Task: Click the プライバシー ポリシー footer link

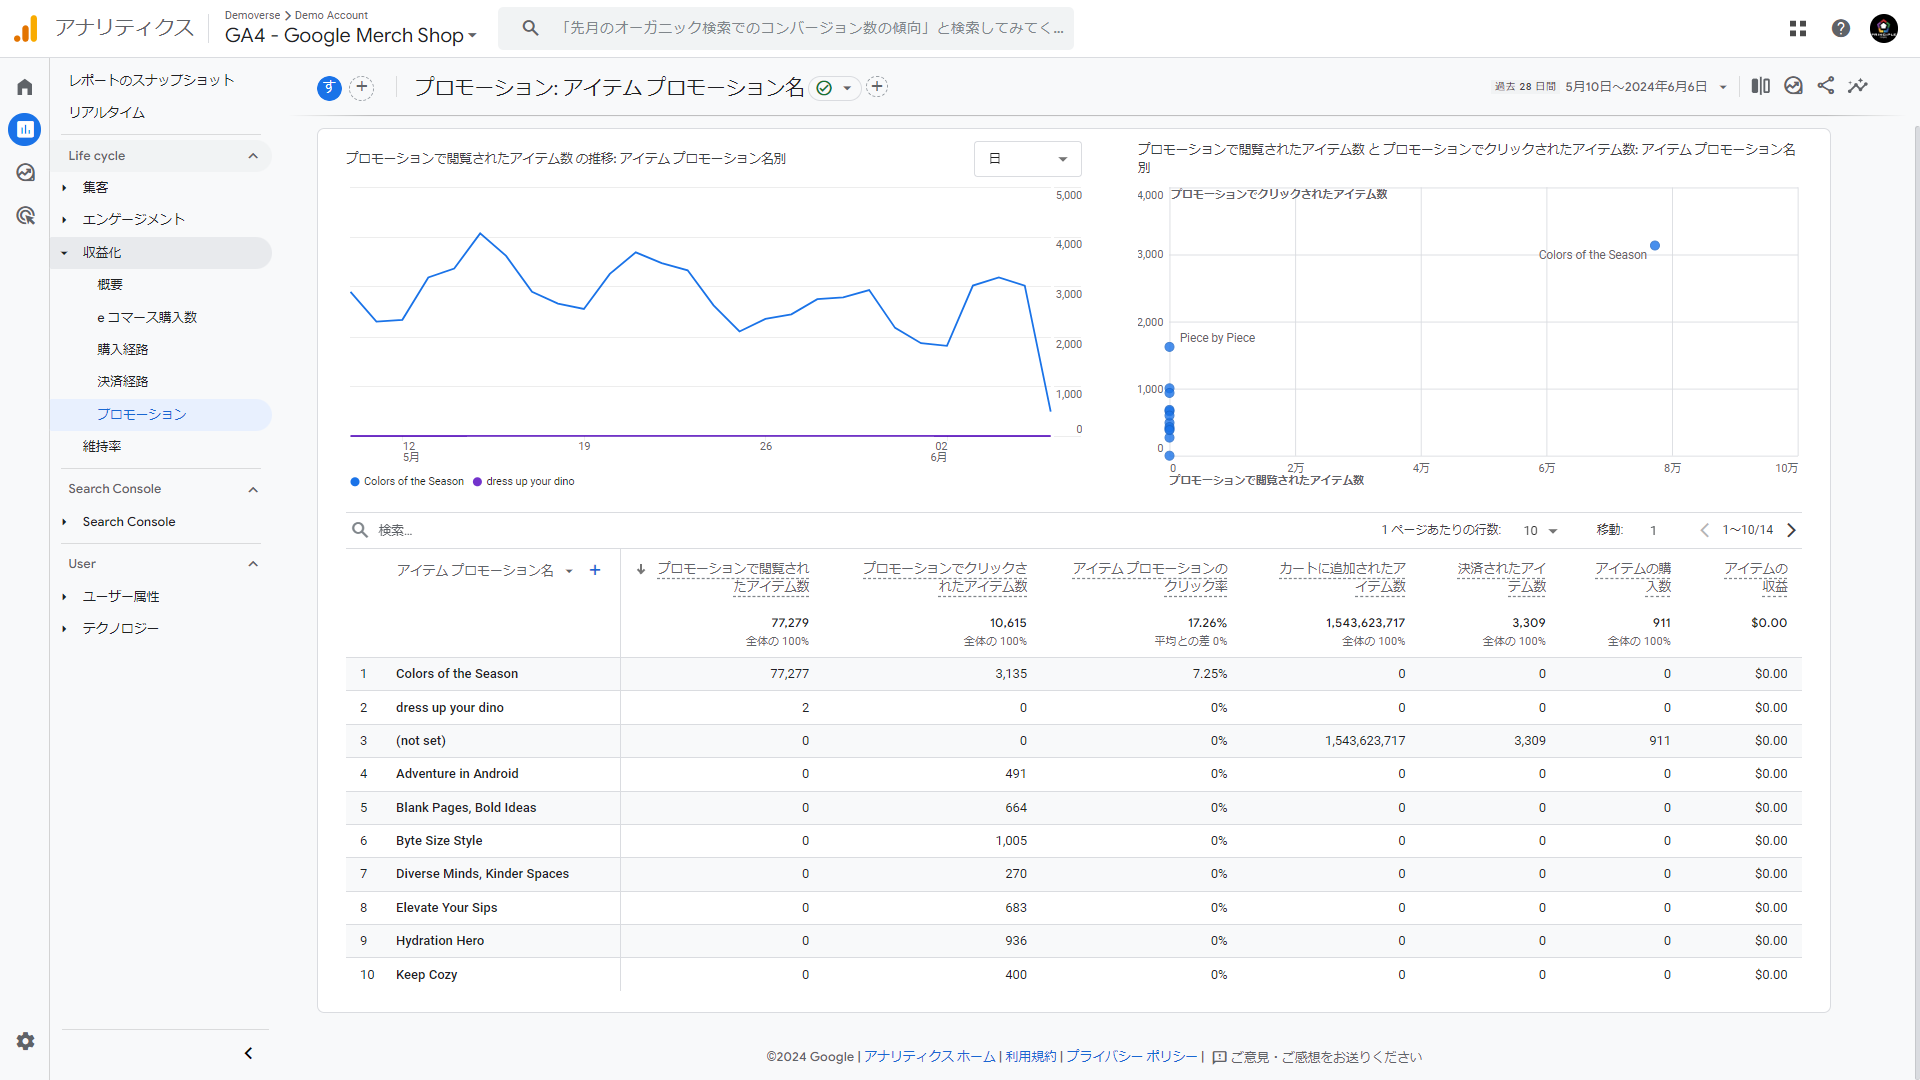Action: 1131,1057
